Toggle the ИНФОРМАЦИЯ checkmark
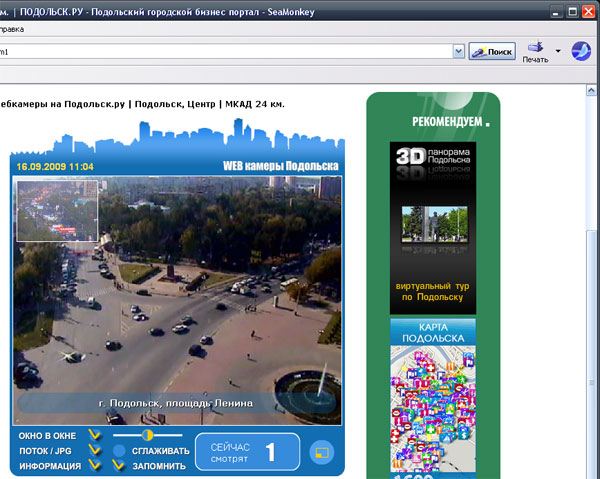The height and width of the screenshot is (479, 600). point(94,465)
